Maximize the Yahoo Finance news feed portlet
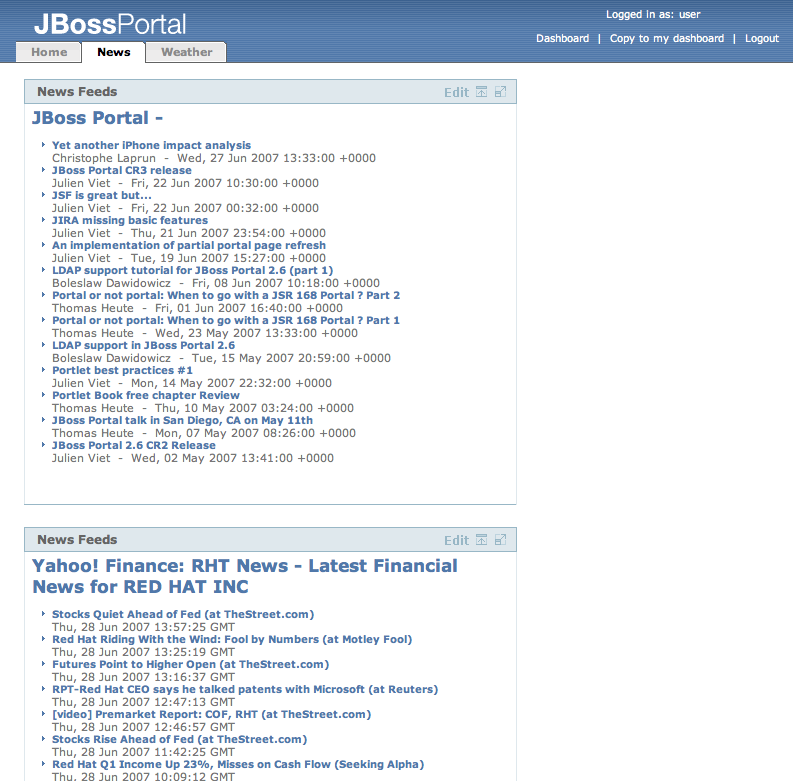793x781 pixels. point(500,540)
